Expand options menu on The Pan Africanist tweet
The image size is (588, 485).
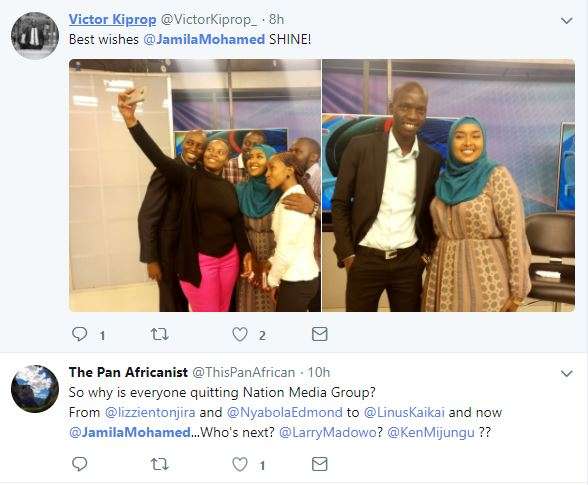pyautogui.click(x=566, y=373)
